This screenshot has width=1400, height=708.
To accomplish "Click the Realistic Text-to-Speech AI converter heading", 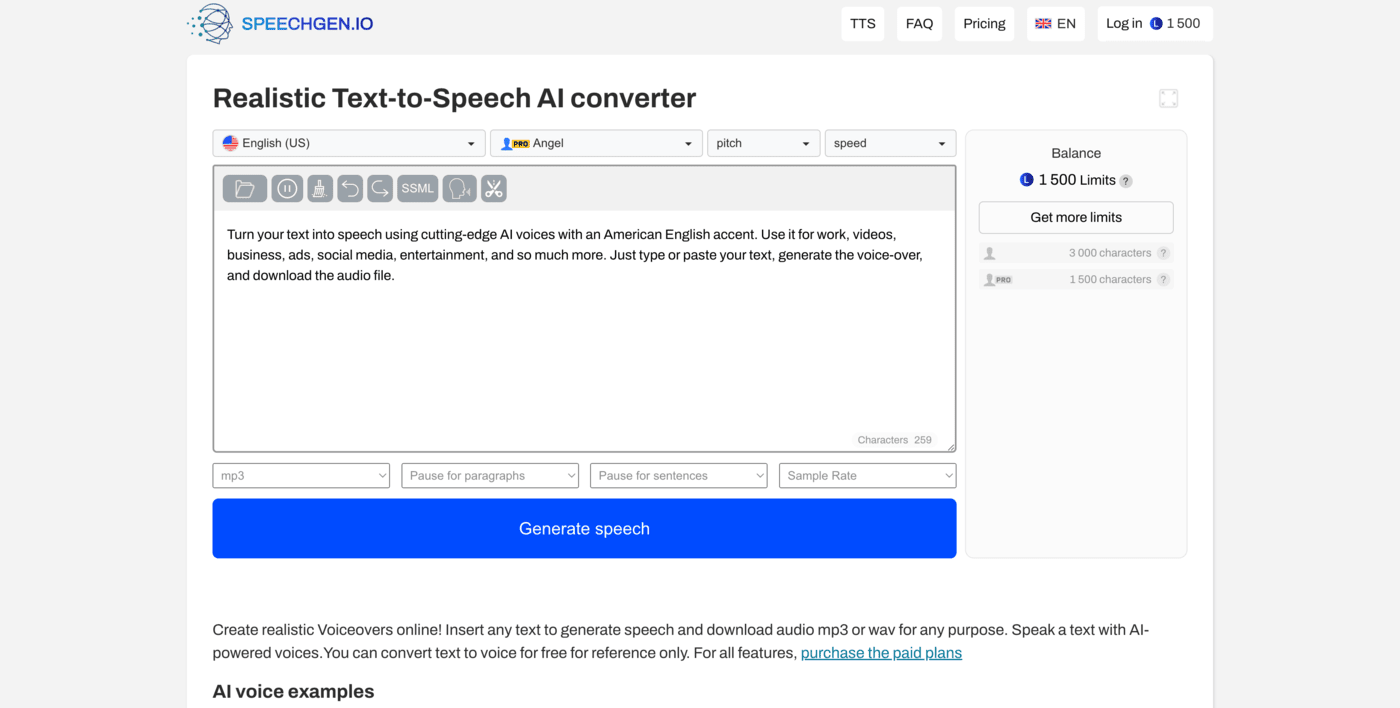I will tap(455, 98).
